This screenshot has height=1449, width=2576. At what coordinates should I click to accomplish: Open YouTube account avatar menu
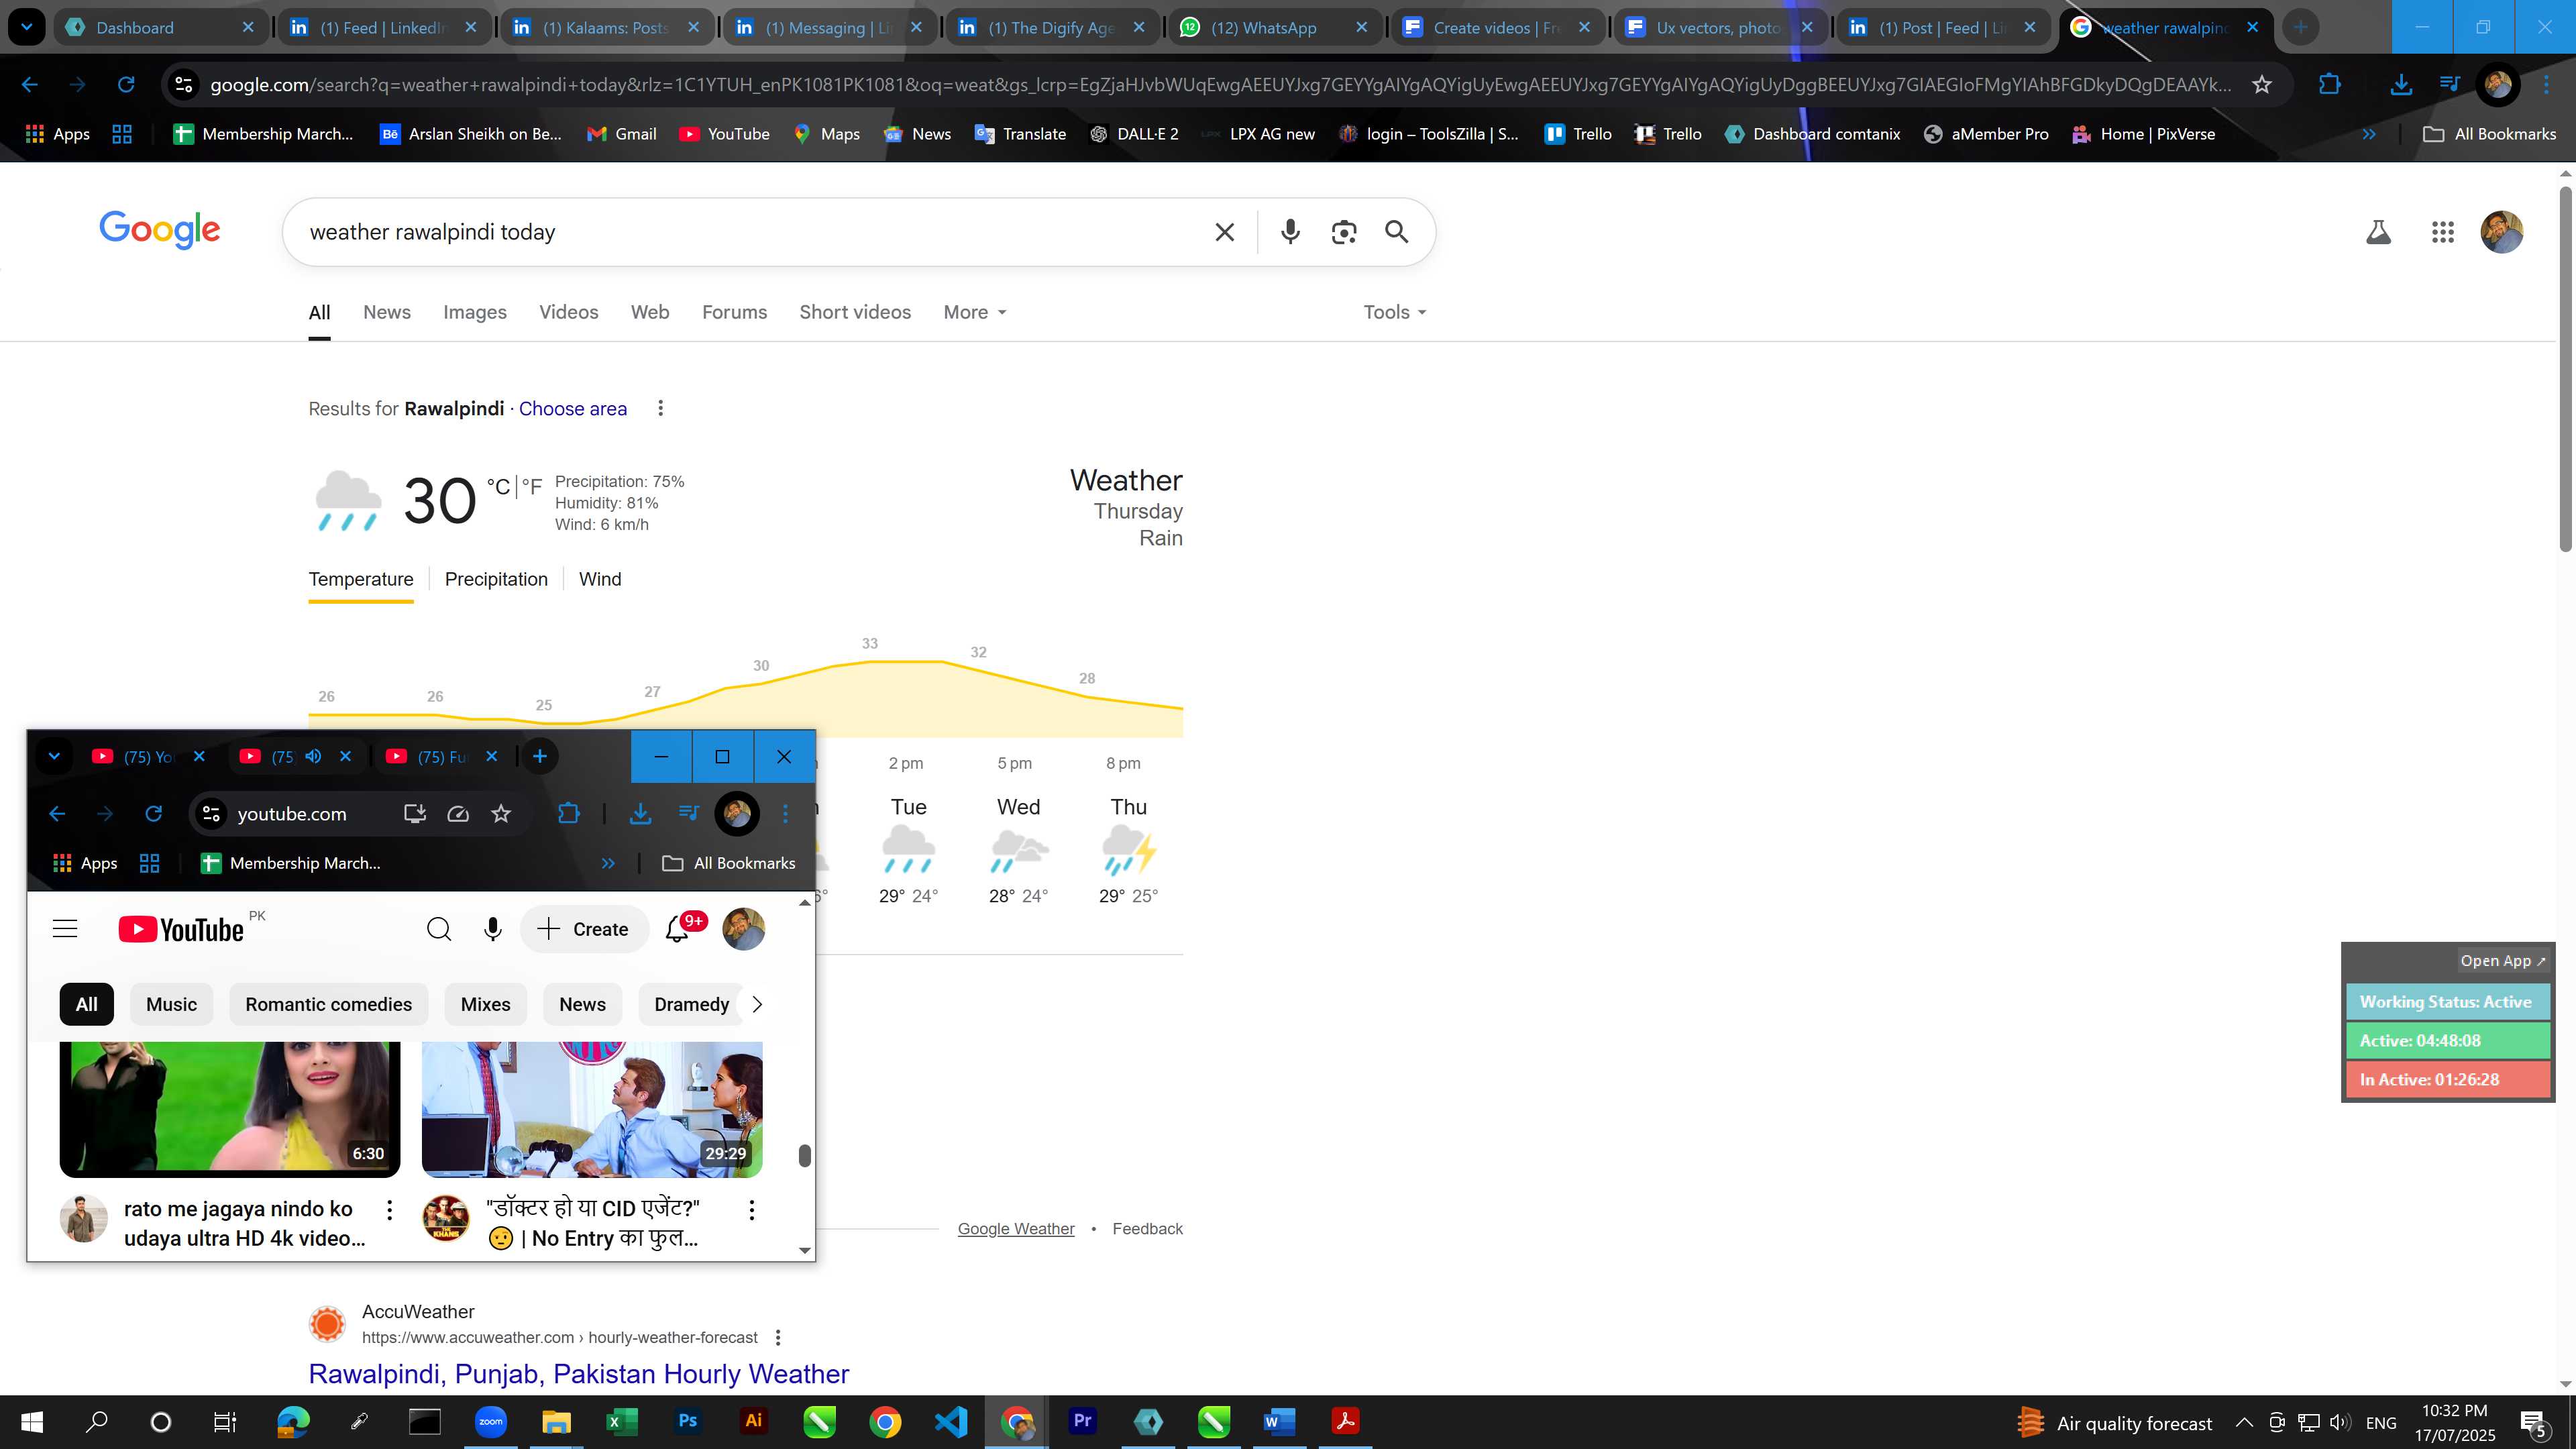tap(743, 929)
